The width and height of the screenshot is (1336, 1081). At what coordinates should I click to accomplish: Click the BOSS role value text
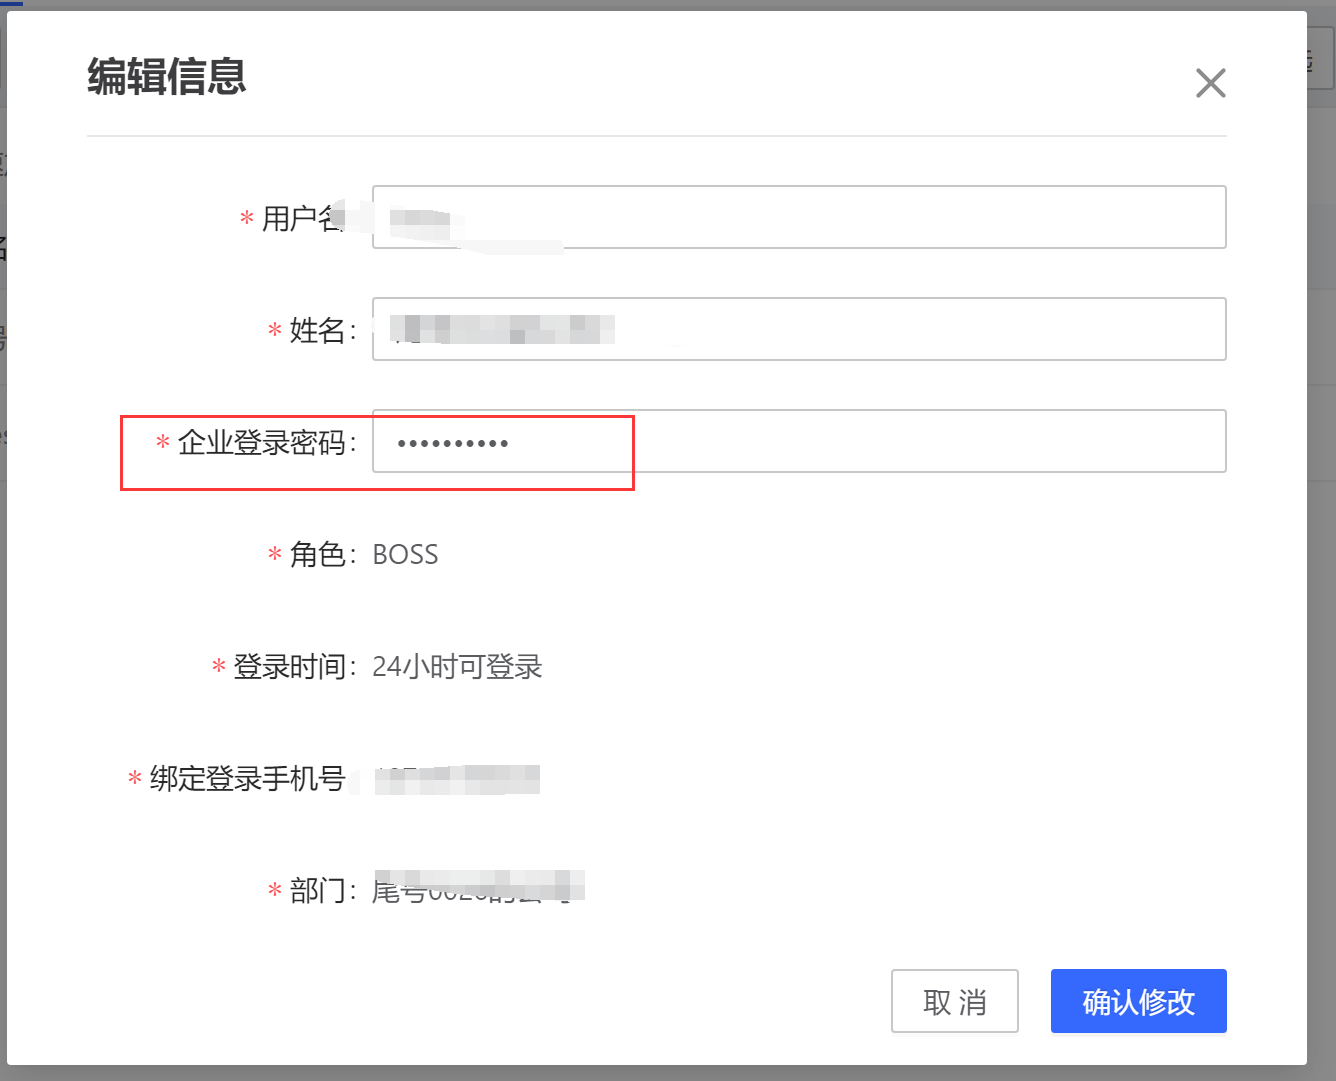[404, 554]
